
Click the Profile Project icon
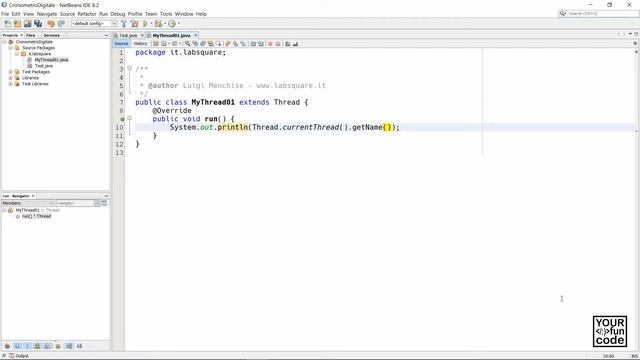pyautogui.click(x=172, y=24)
